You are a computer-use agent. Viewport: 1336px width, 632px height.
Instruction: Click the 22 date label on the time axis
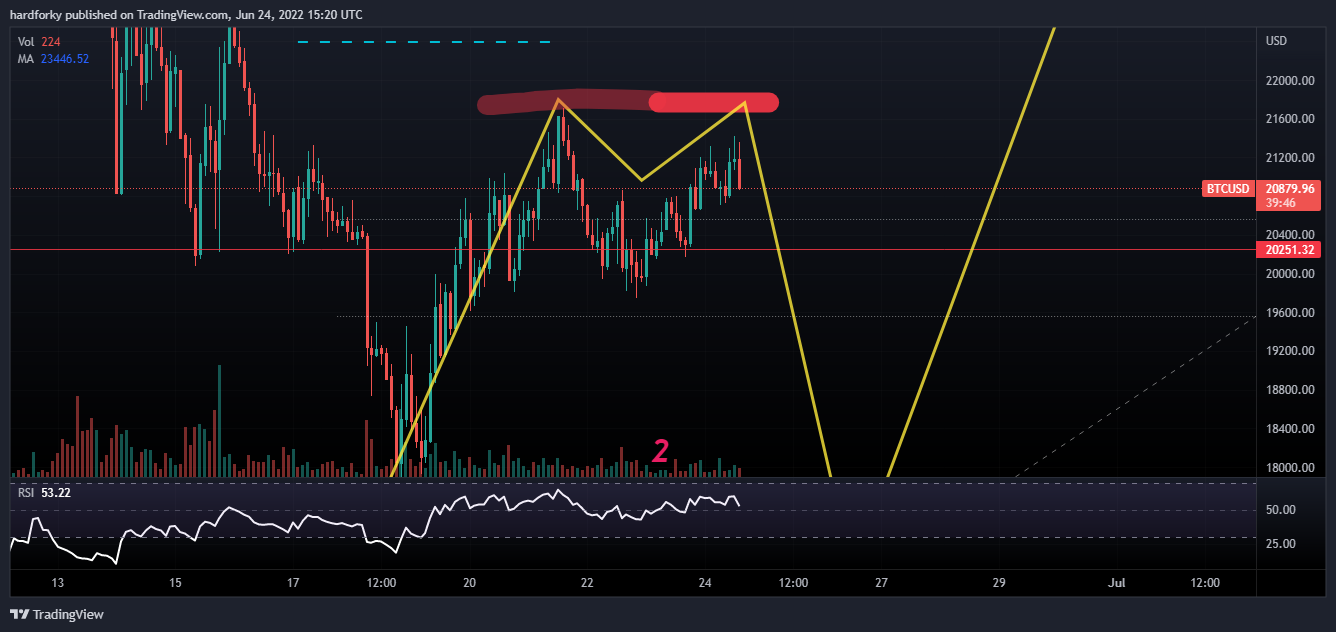tap(587, 583)
